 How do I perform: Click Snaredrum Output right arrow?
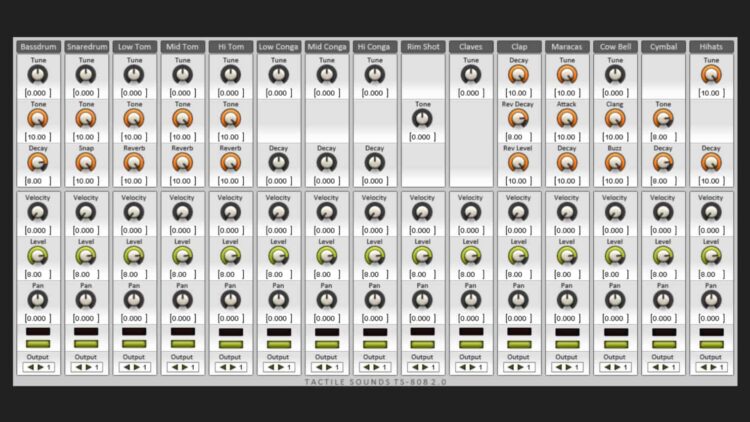pos(88,367)
